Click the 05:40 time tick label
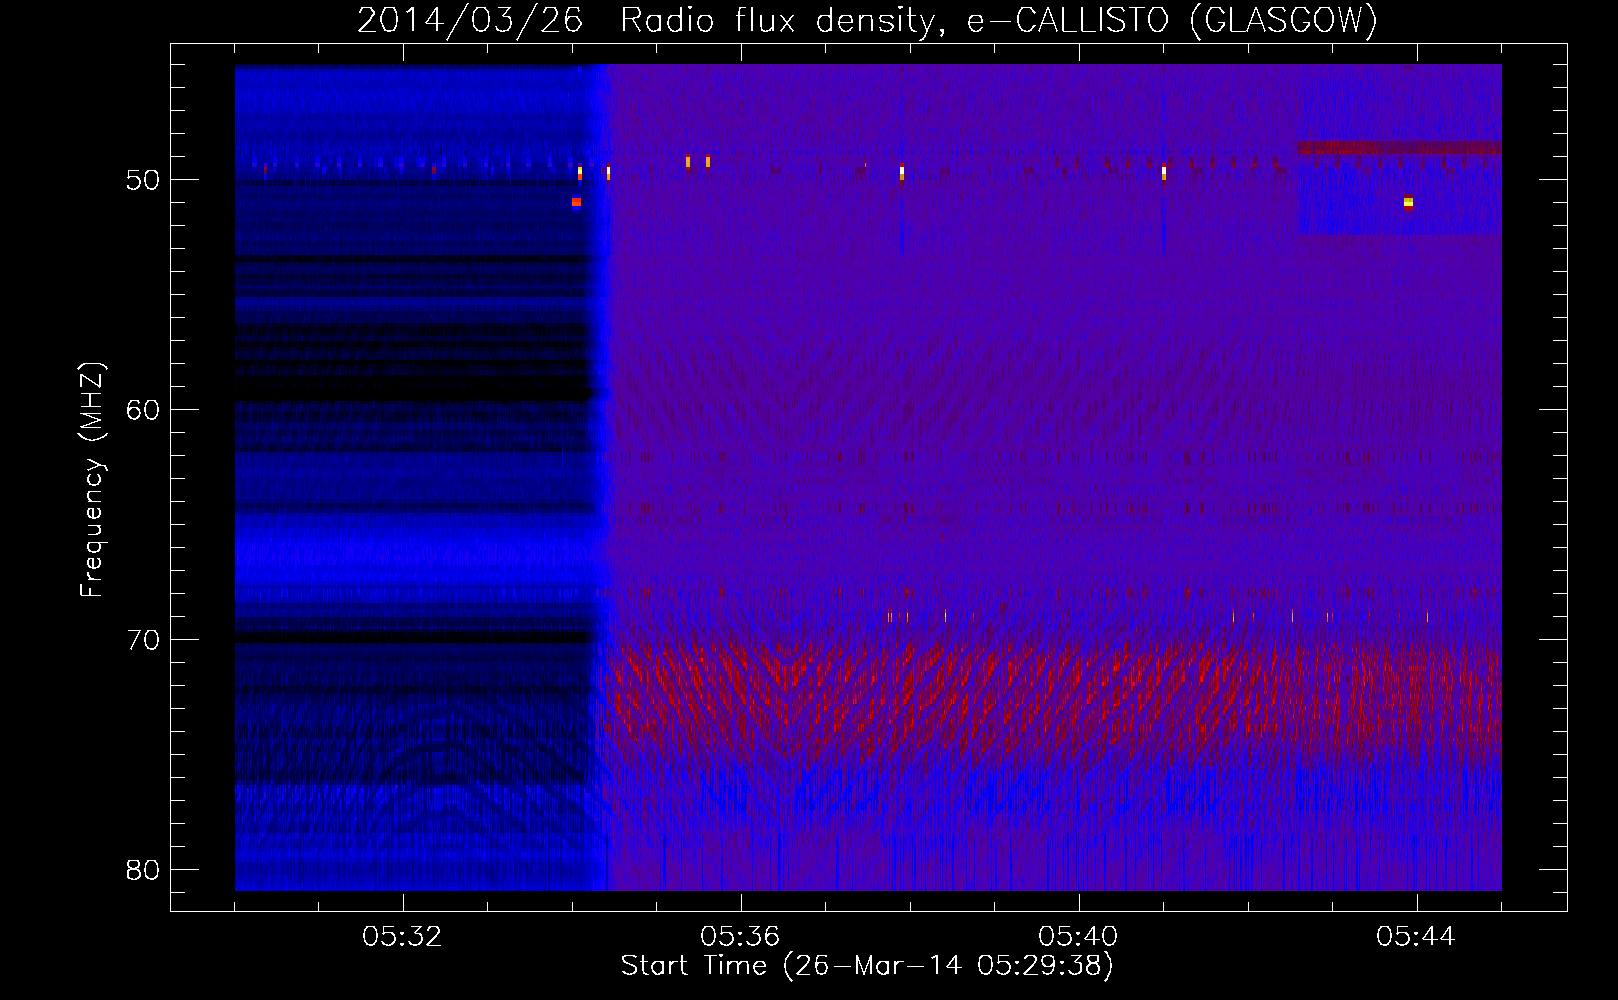Image resolution: width=1618 pixels, height=1000 pixels. 1079,937
